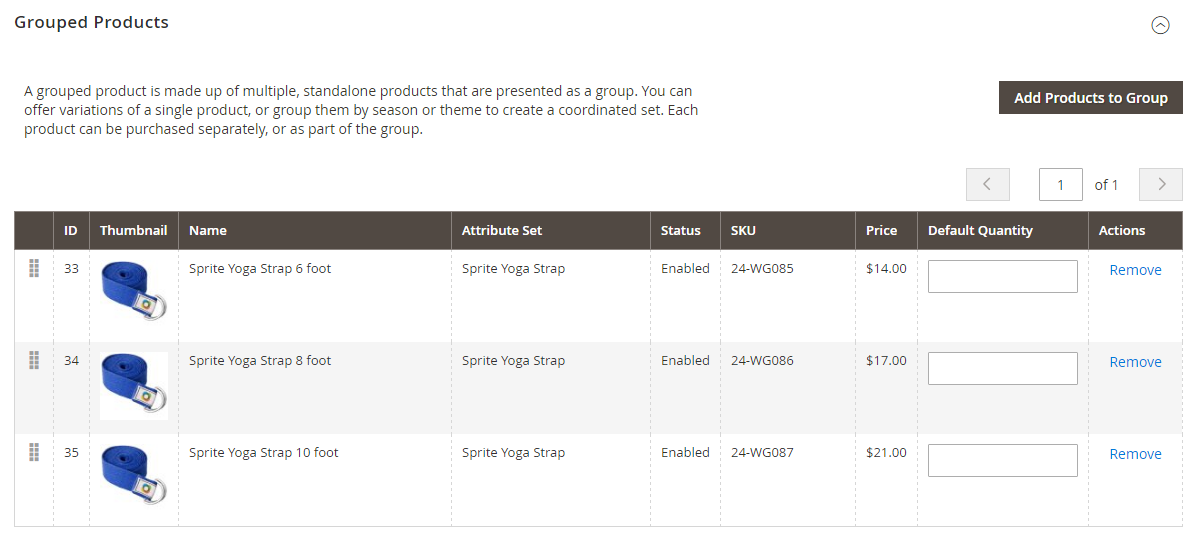Image resolution: width=1202 pixels, height=546 pixels.
Task: Grab drag handle for Sprite Yoga Strap 10 foot
Action: [34, 452]
